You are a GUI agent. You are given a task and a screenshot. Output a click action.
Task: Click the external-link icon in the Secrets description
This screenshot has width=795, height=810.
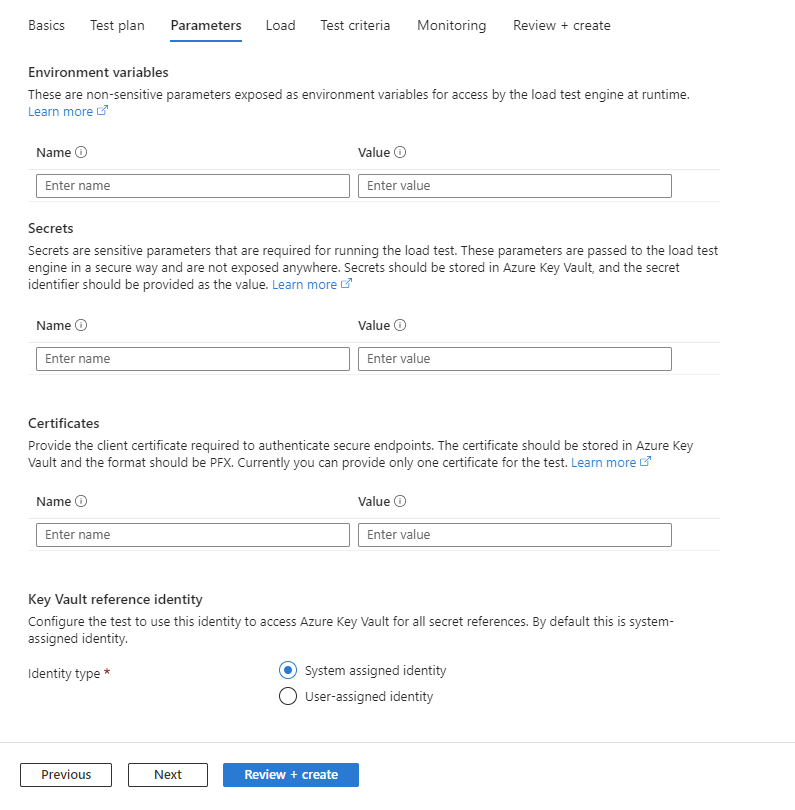(348, 284)
